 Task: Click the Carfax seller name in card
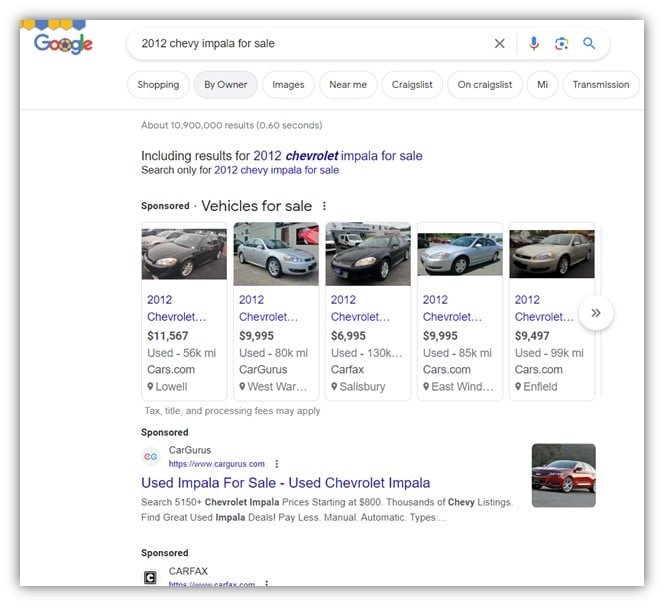[x=347, y=370]
